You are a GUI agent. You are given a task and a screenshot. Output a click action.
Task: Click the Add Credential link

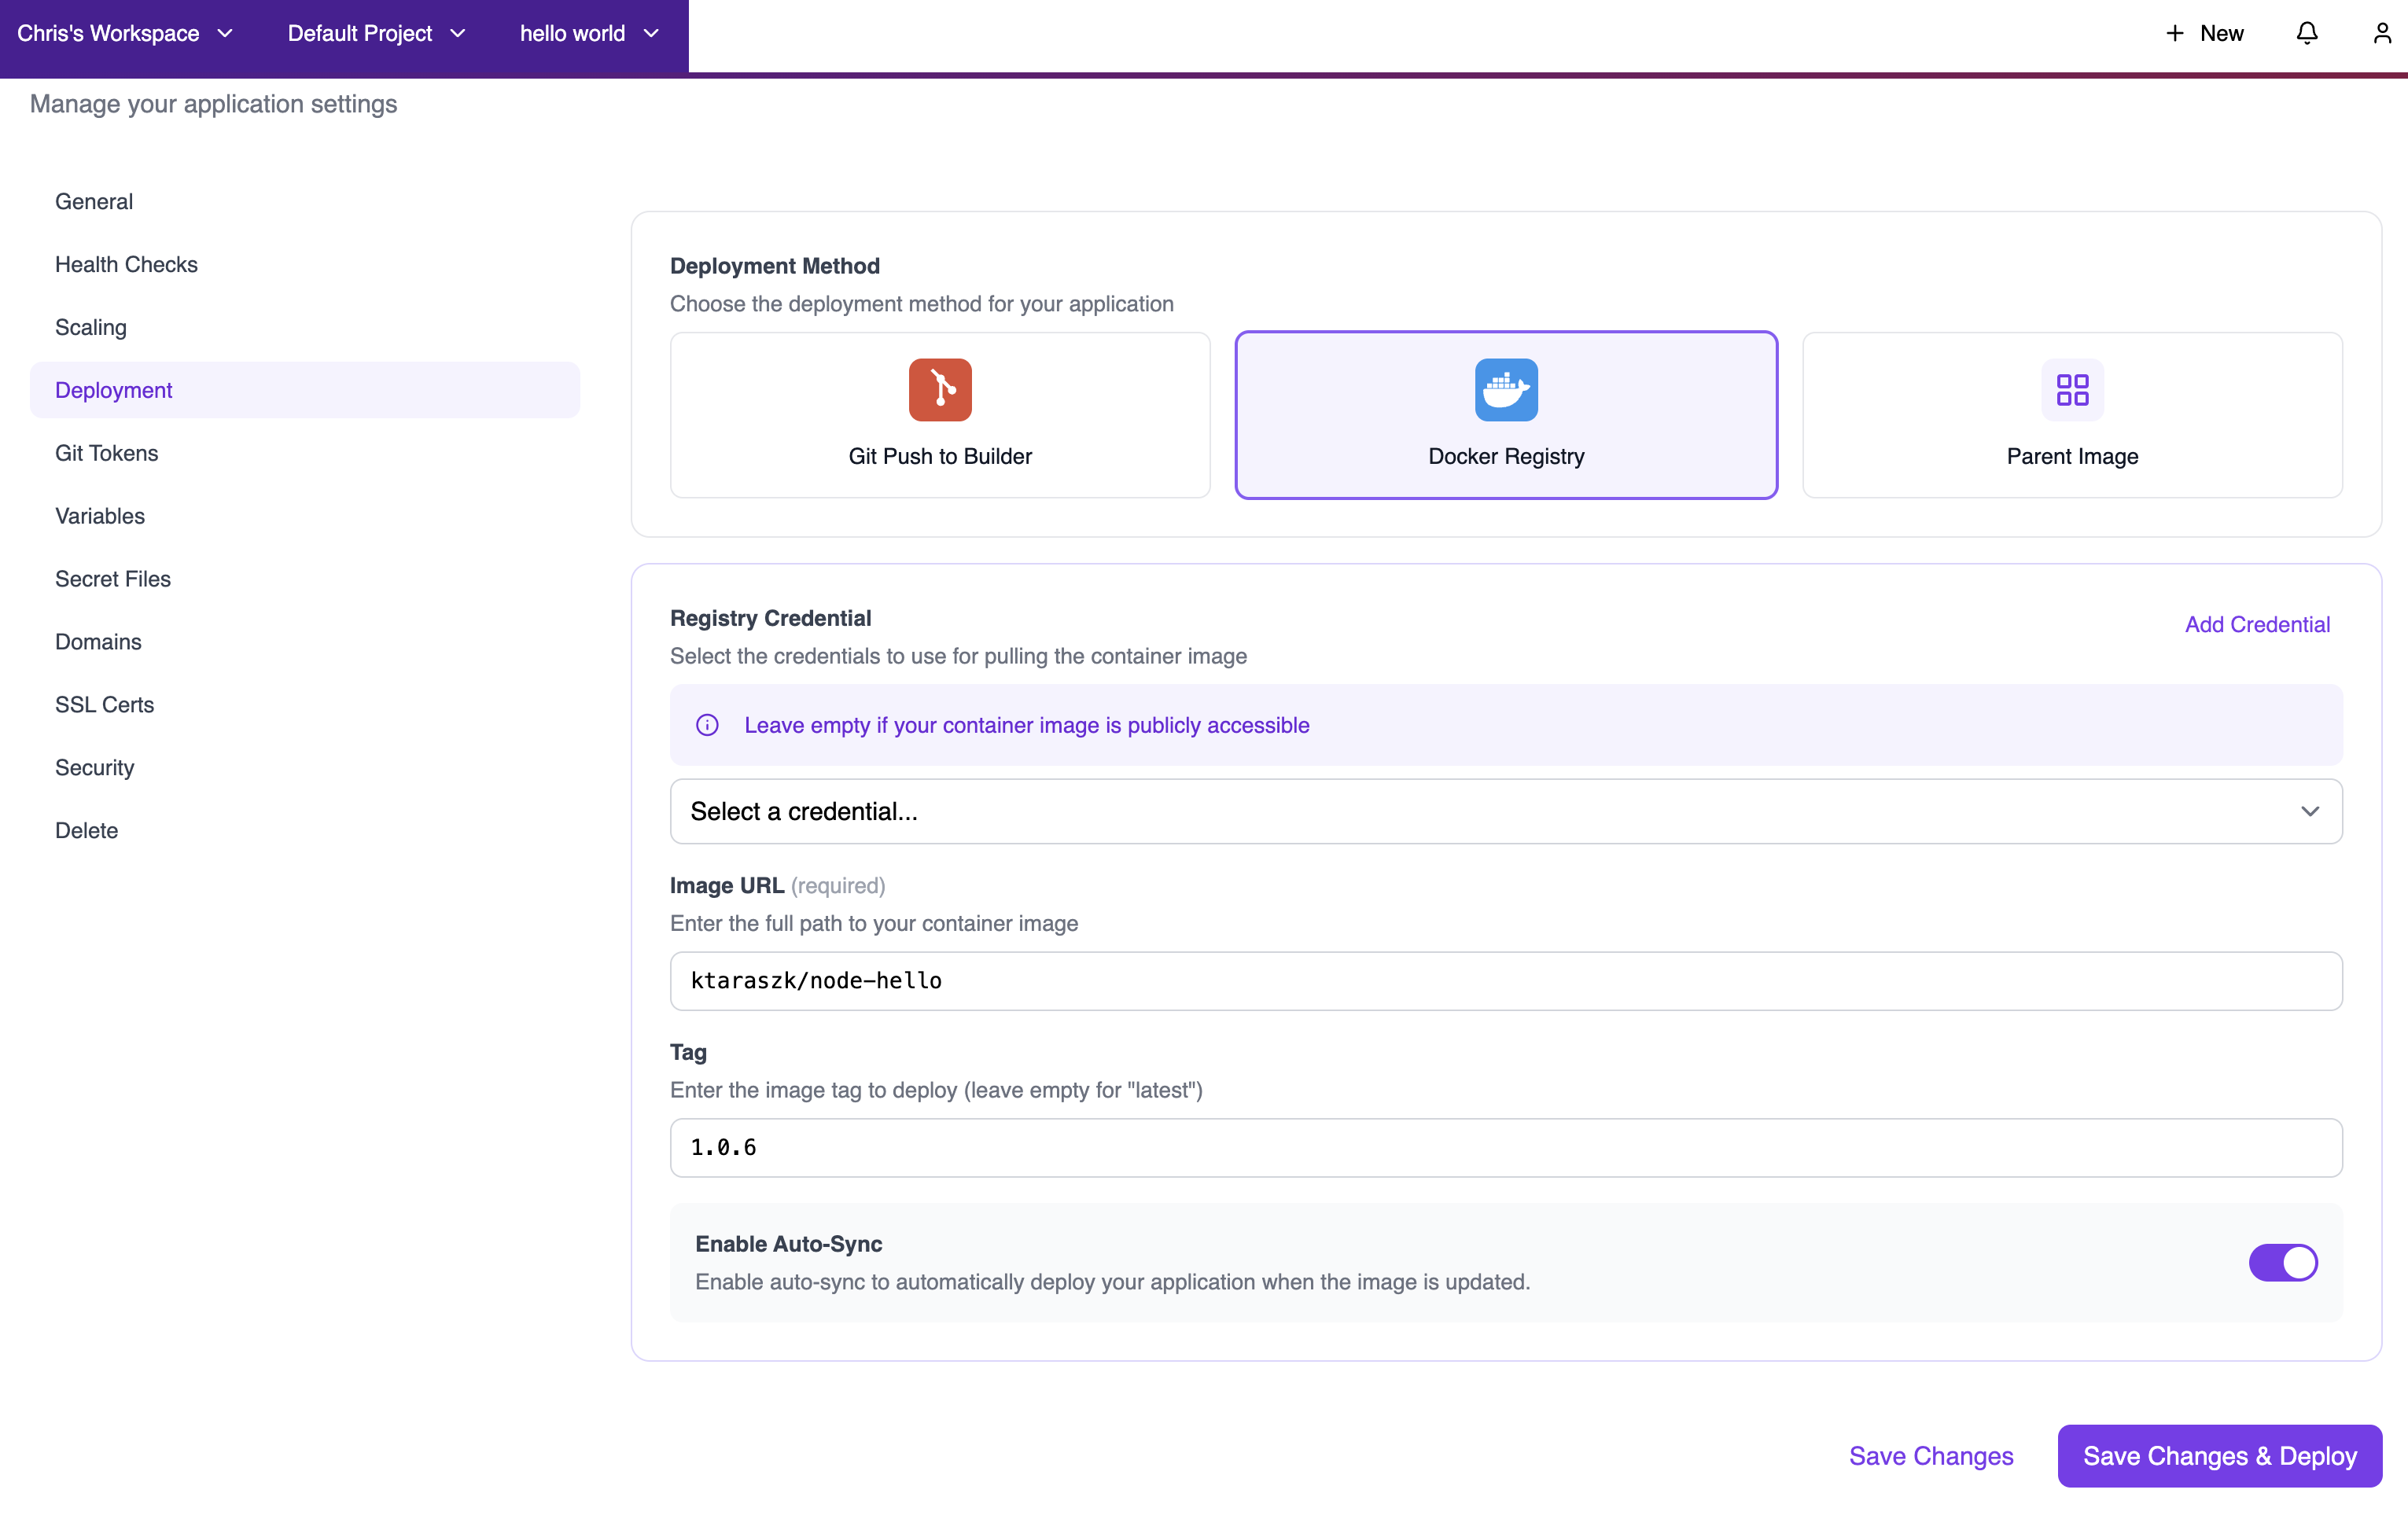[x=2257, y=624]
